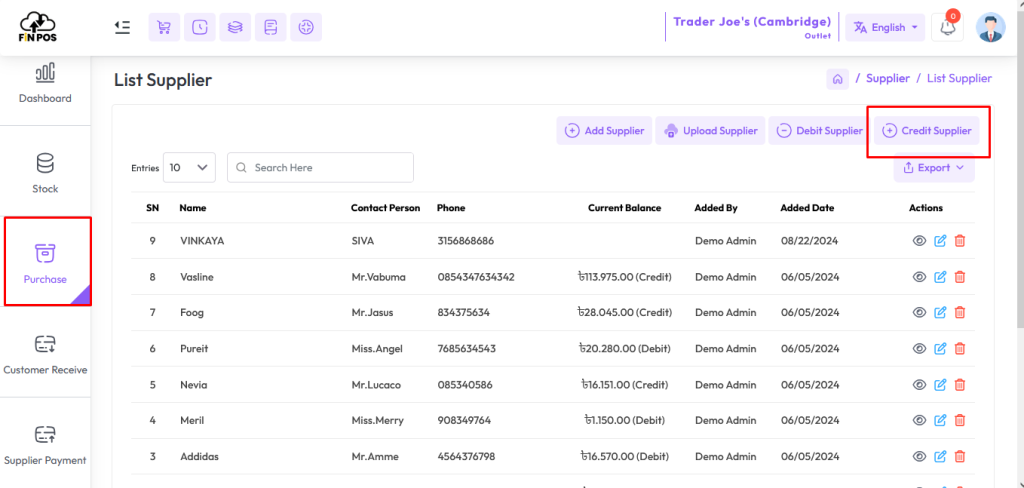Delete the Foog supplier
The image size is (1024, 488).
pyautogui.click(x=959, y=313)
